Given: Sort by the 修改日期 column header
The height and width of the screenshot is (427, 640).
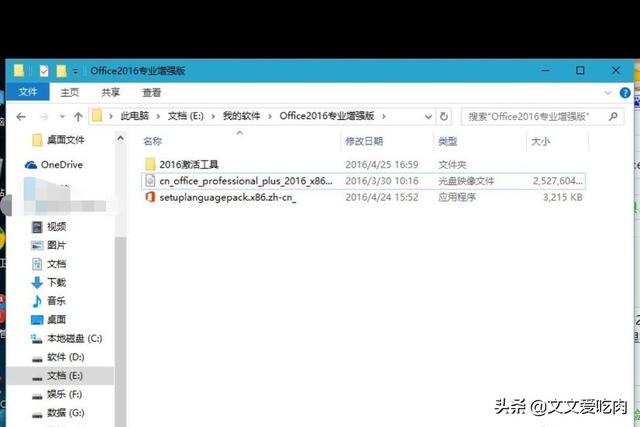Looking at the screenshot, I should [x=364, y=141].
